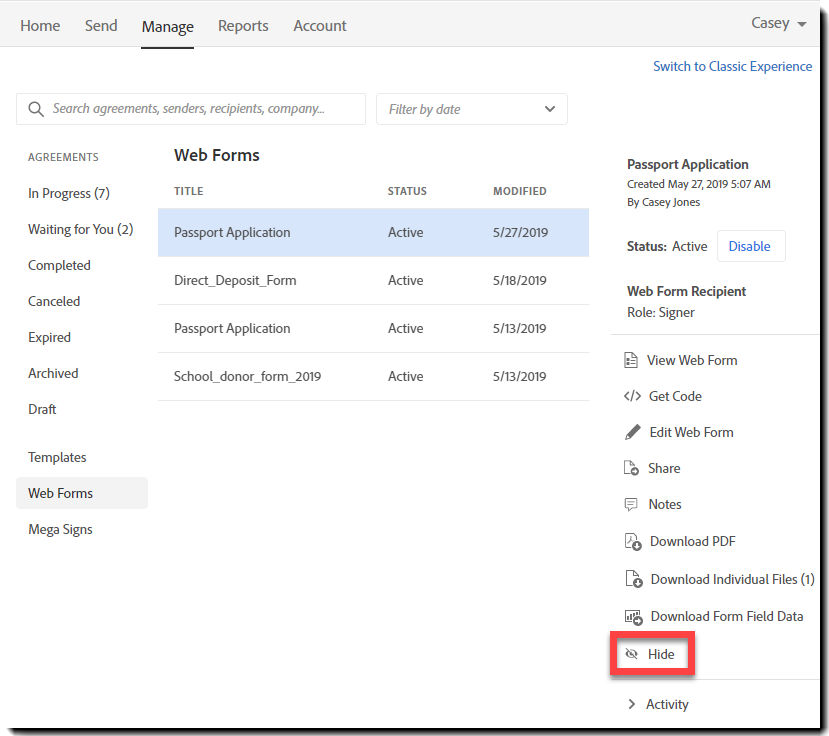The width and height of the screenshot is (829, 736).
Task: Click the Edit Web Form pencil icon
Action: point(632,432)
